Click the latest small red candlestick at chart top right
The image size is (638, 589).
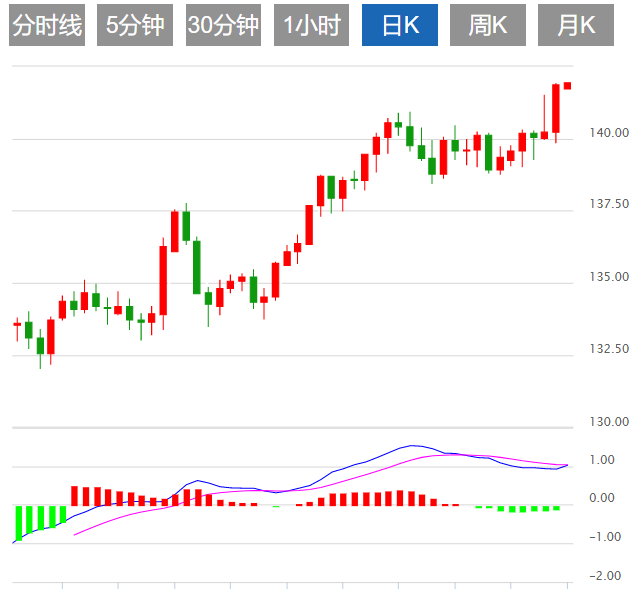(567, 86)
